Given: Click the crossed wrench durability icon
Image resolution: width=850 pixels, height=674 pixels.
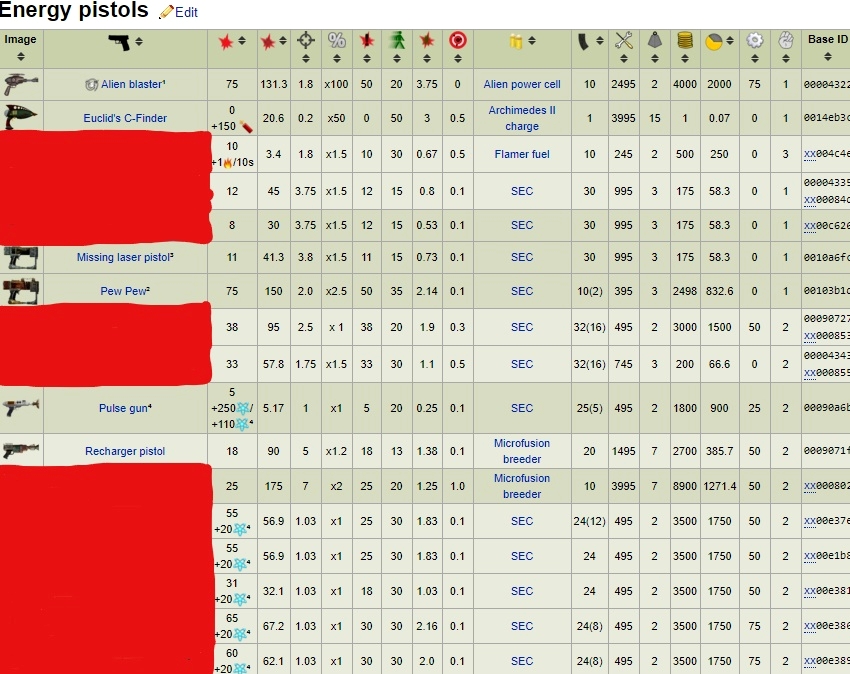Looking at the screenshot, I should 624,41.
